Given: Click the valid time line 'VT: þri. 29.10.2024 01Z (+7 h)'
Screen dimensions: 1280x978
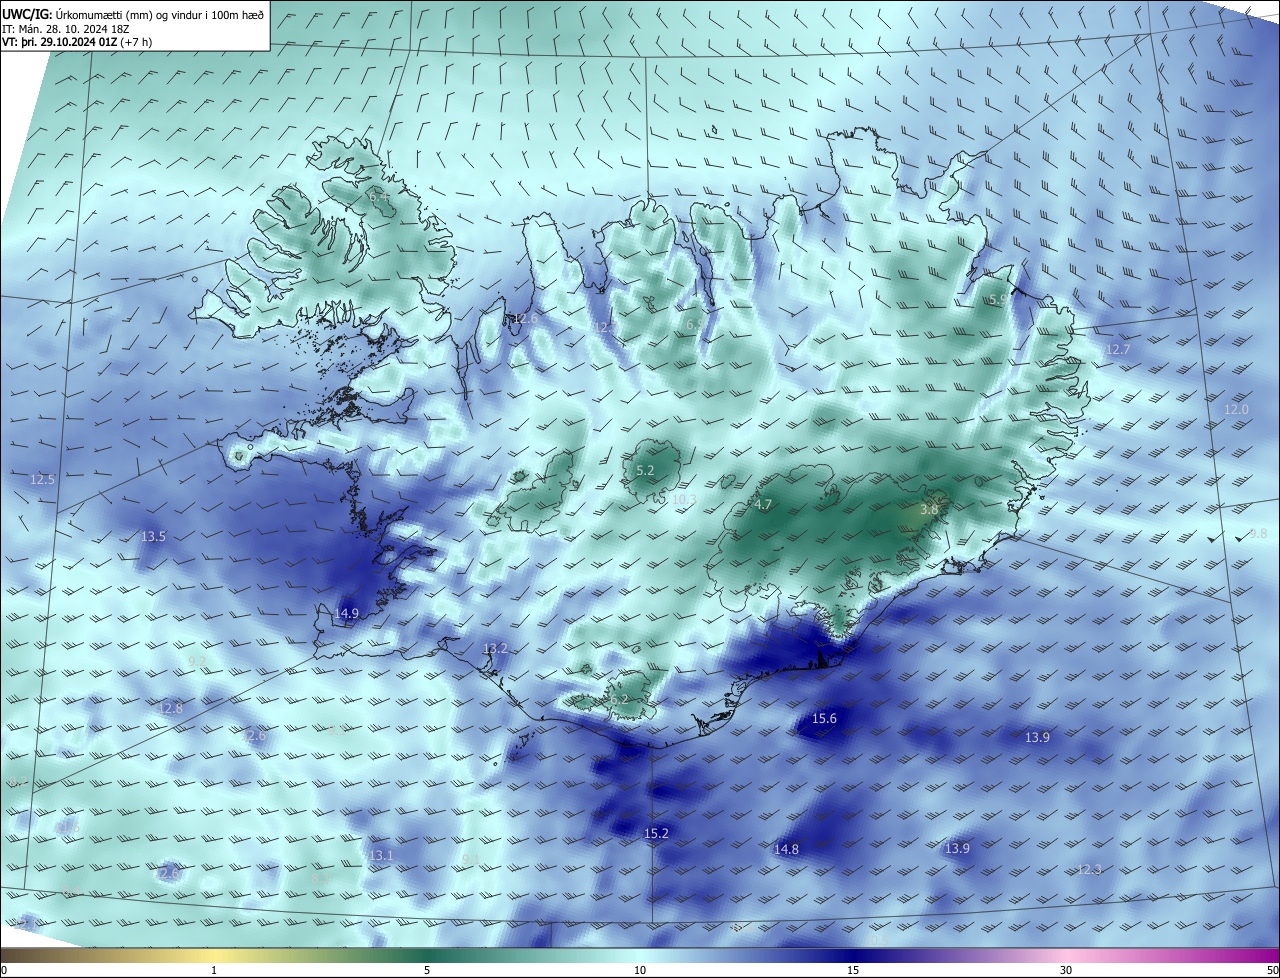Looking at the screenshot, I should point(77,43).
